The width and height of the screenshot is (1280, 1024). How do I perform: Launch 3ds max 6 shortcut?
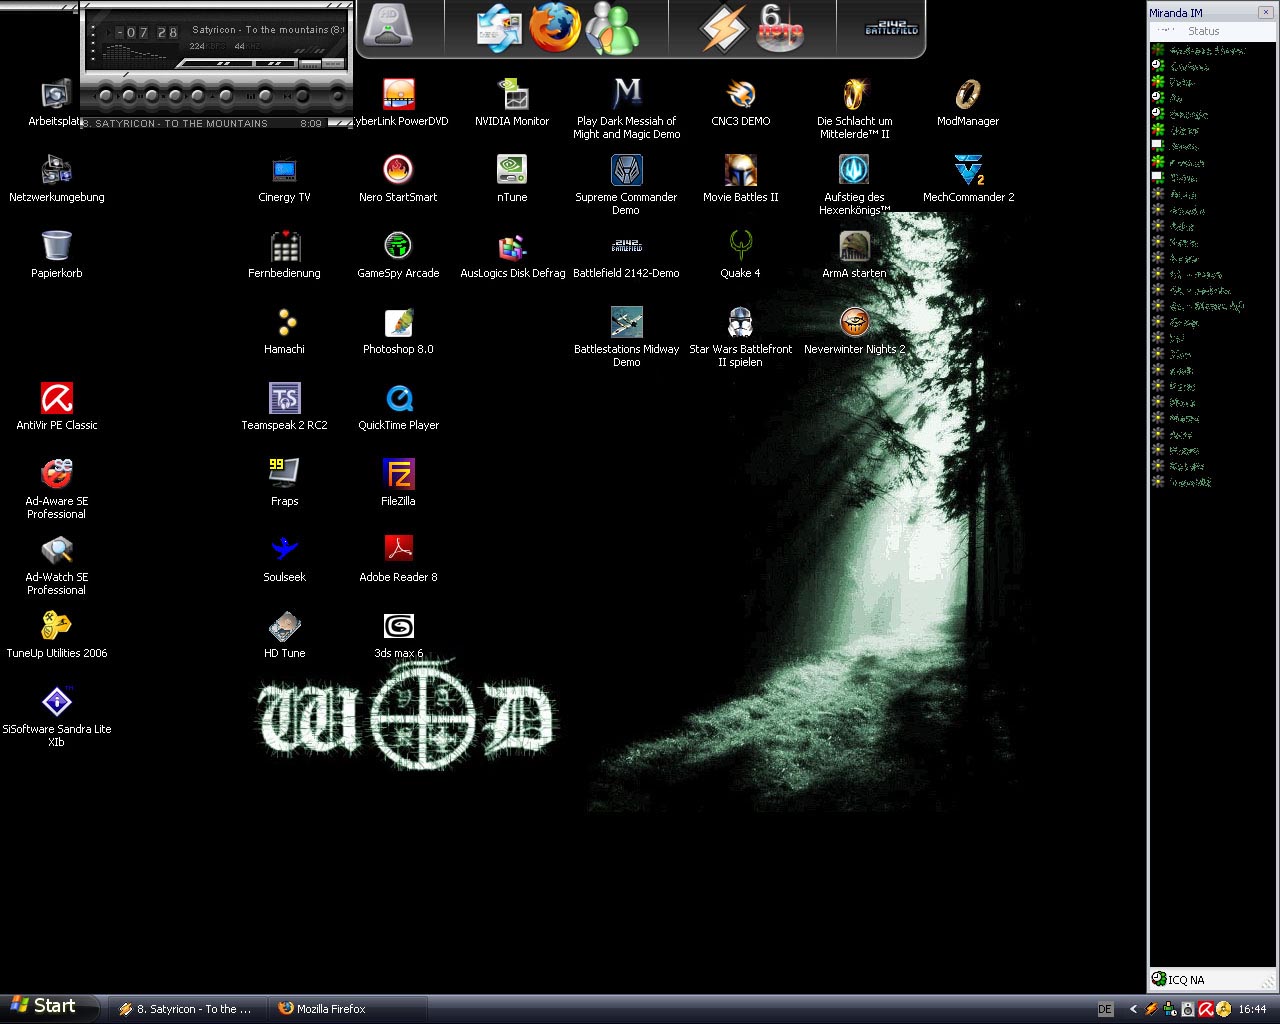(x=398, y=634)
